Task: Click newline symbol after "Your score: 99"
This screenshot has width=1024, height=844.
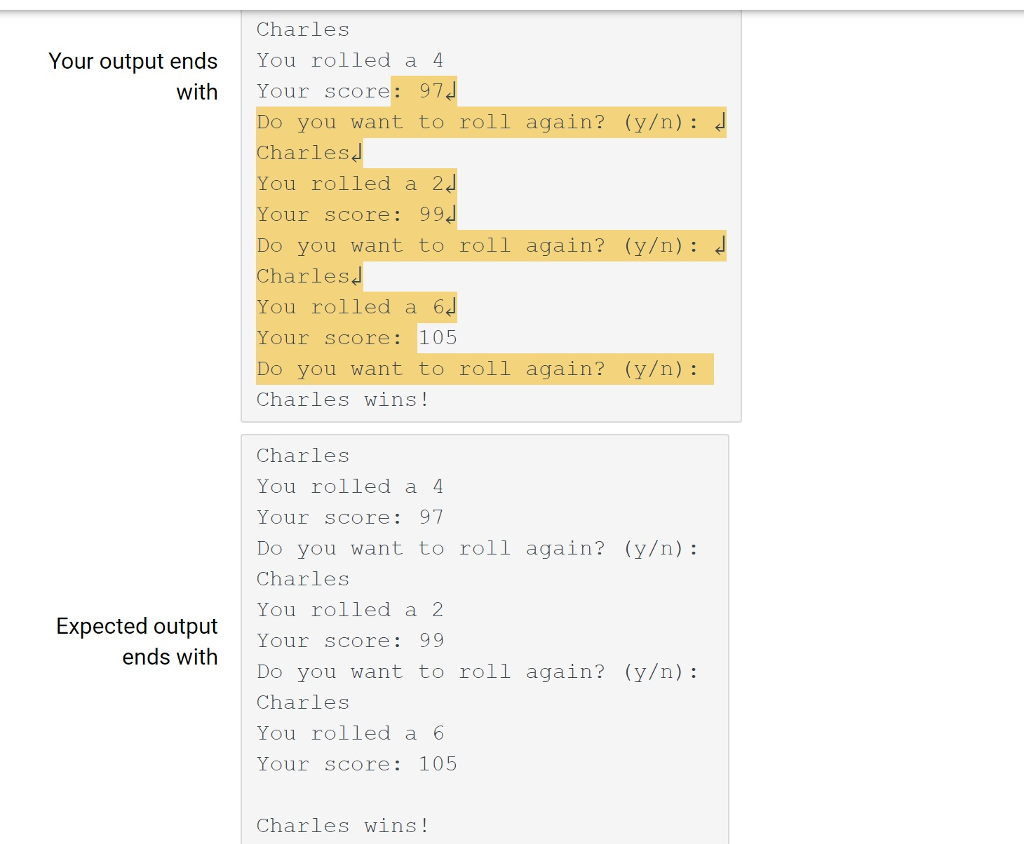Action: point(451,215)
